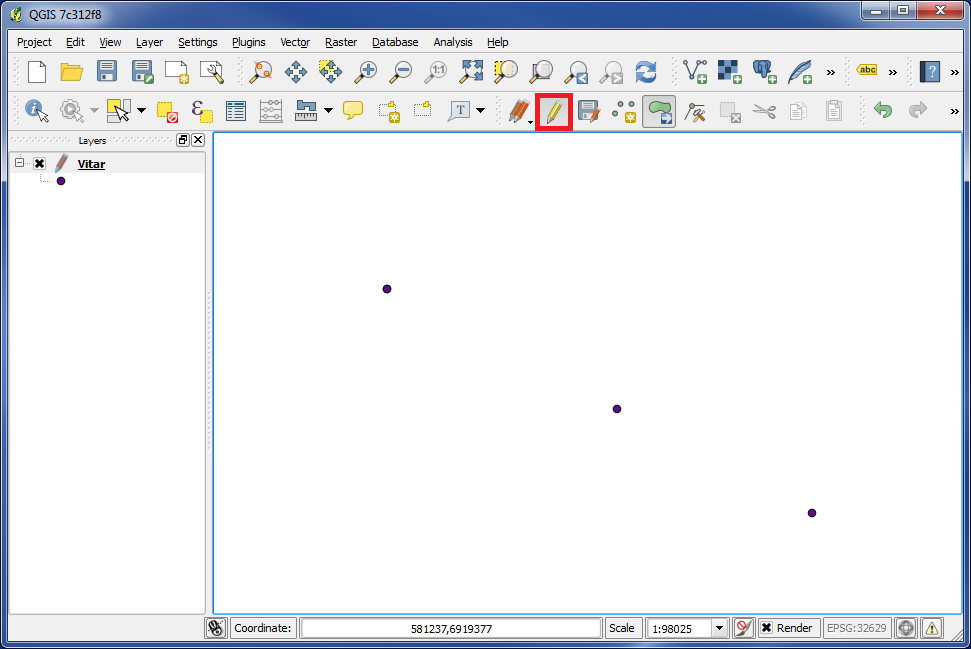Viewport: 971px width, 649px height.
Task: Select the Node tool
Action: (x=695, y=112)
